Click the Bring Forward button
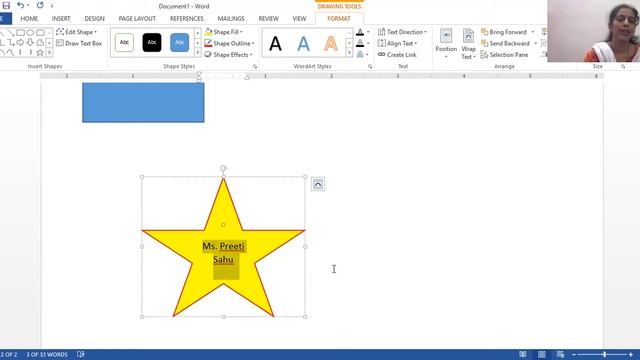Screen dimensions: 640x360 [504, 32]
